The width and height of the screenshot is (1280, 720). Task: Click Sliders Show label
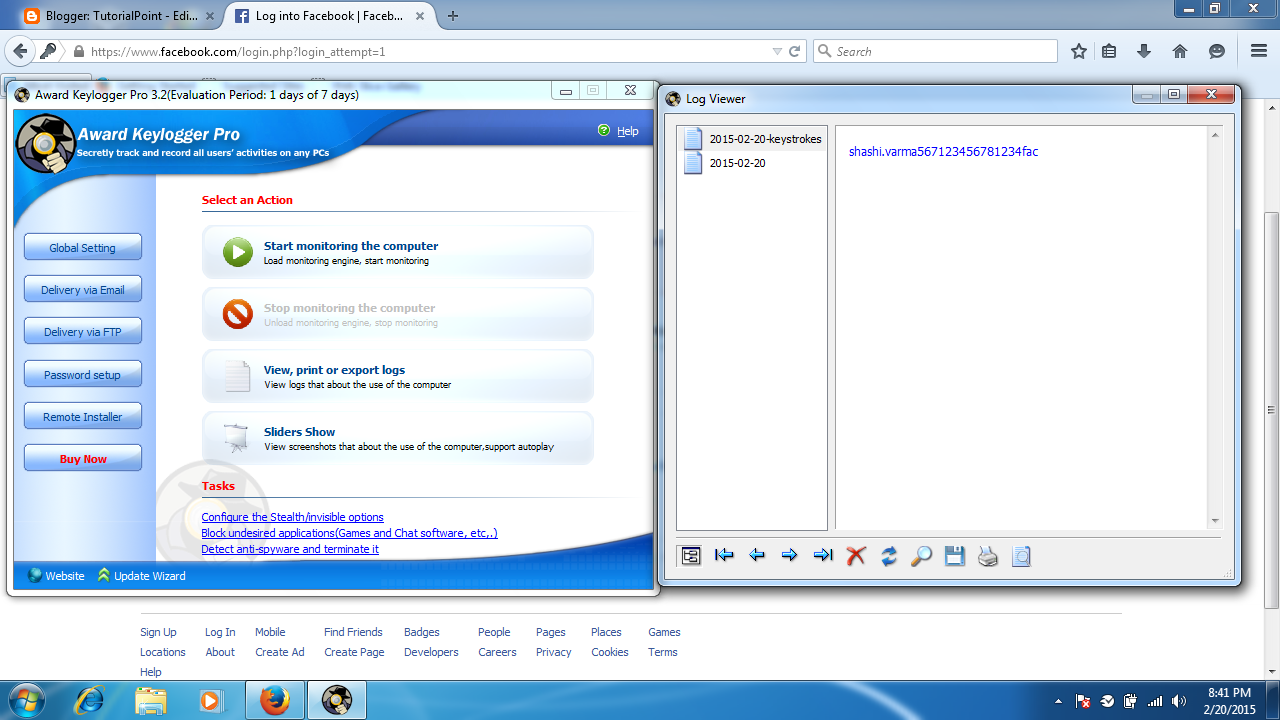300,432
